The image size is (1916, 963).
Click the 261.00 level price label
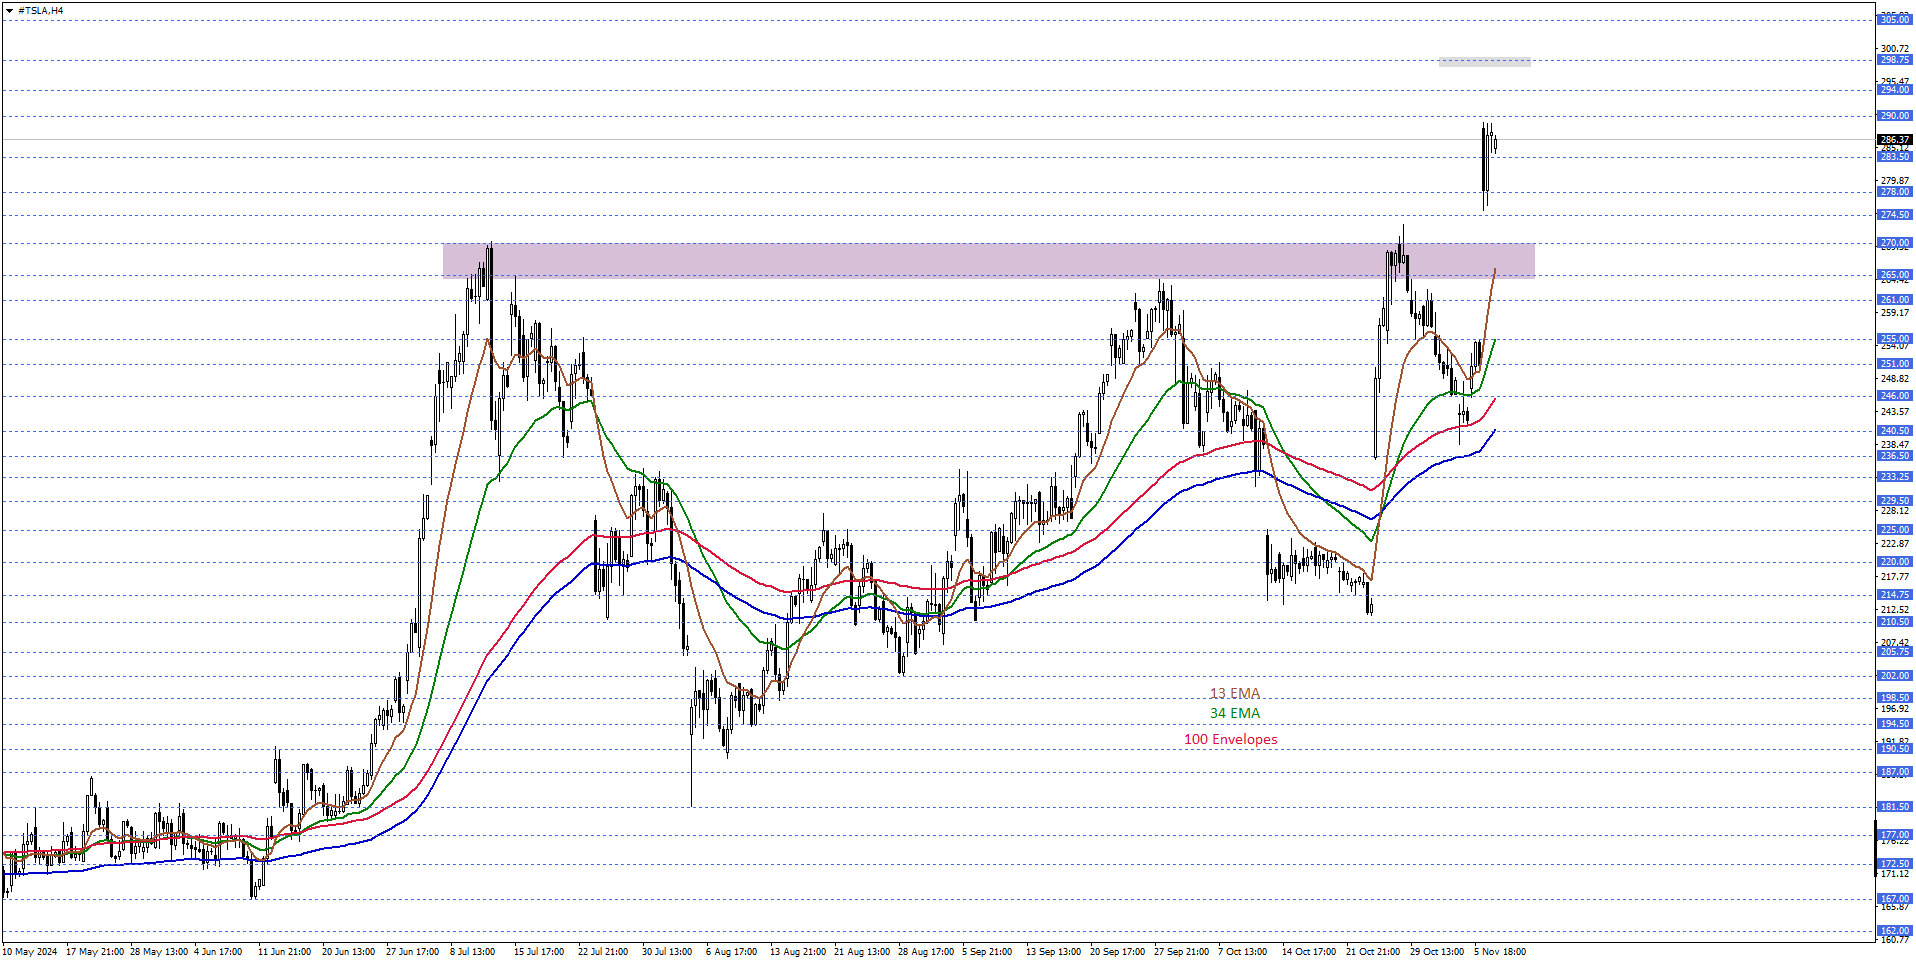1894,300
